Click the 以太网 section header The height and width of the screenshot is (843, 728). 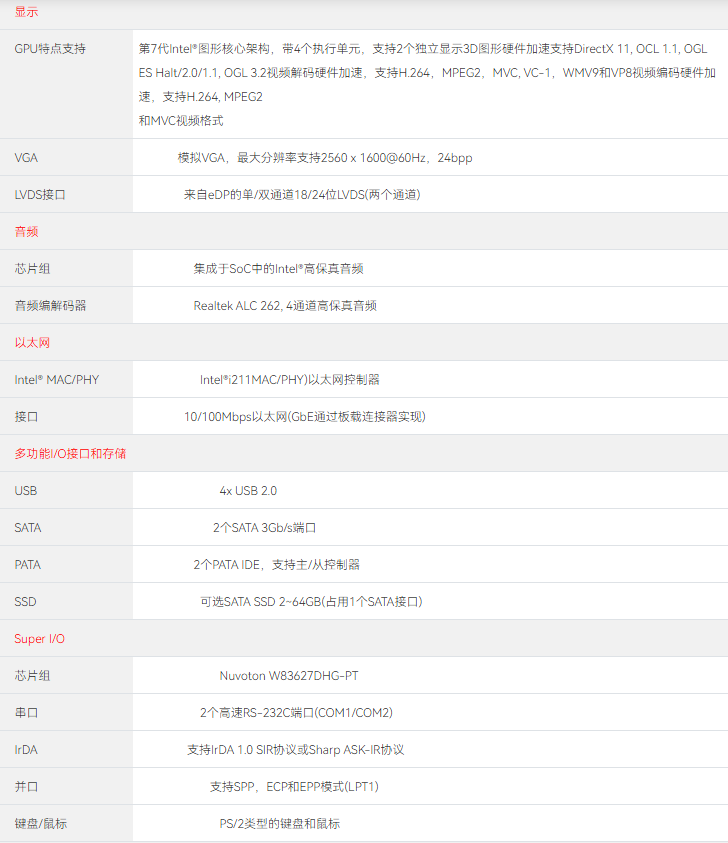pyautogui.click(x=32, y=342)
